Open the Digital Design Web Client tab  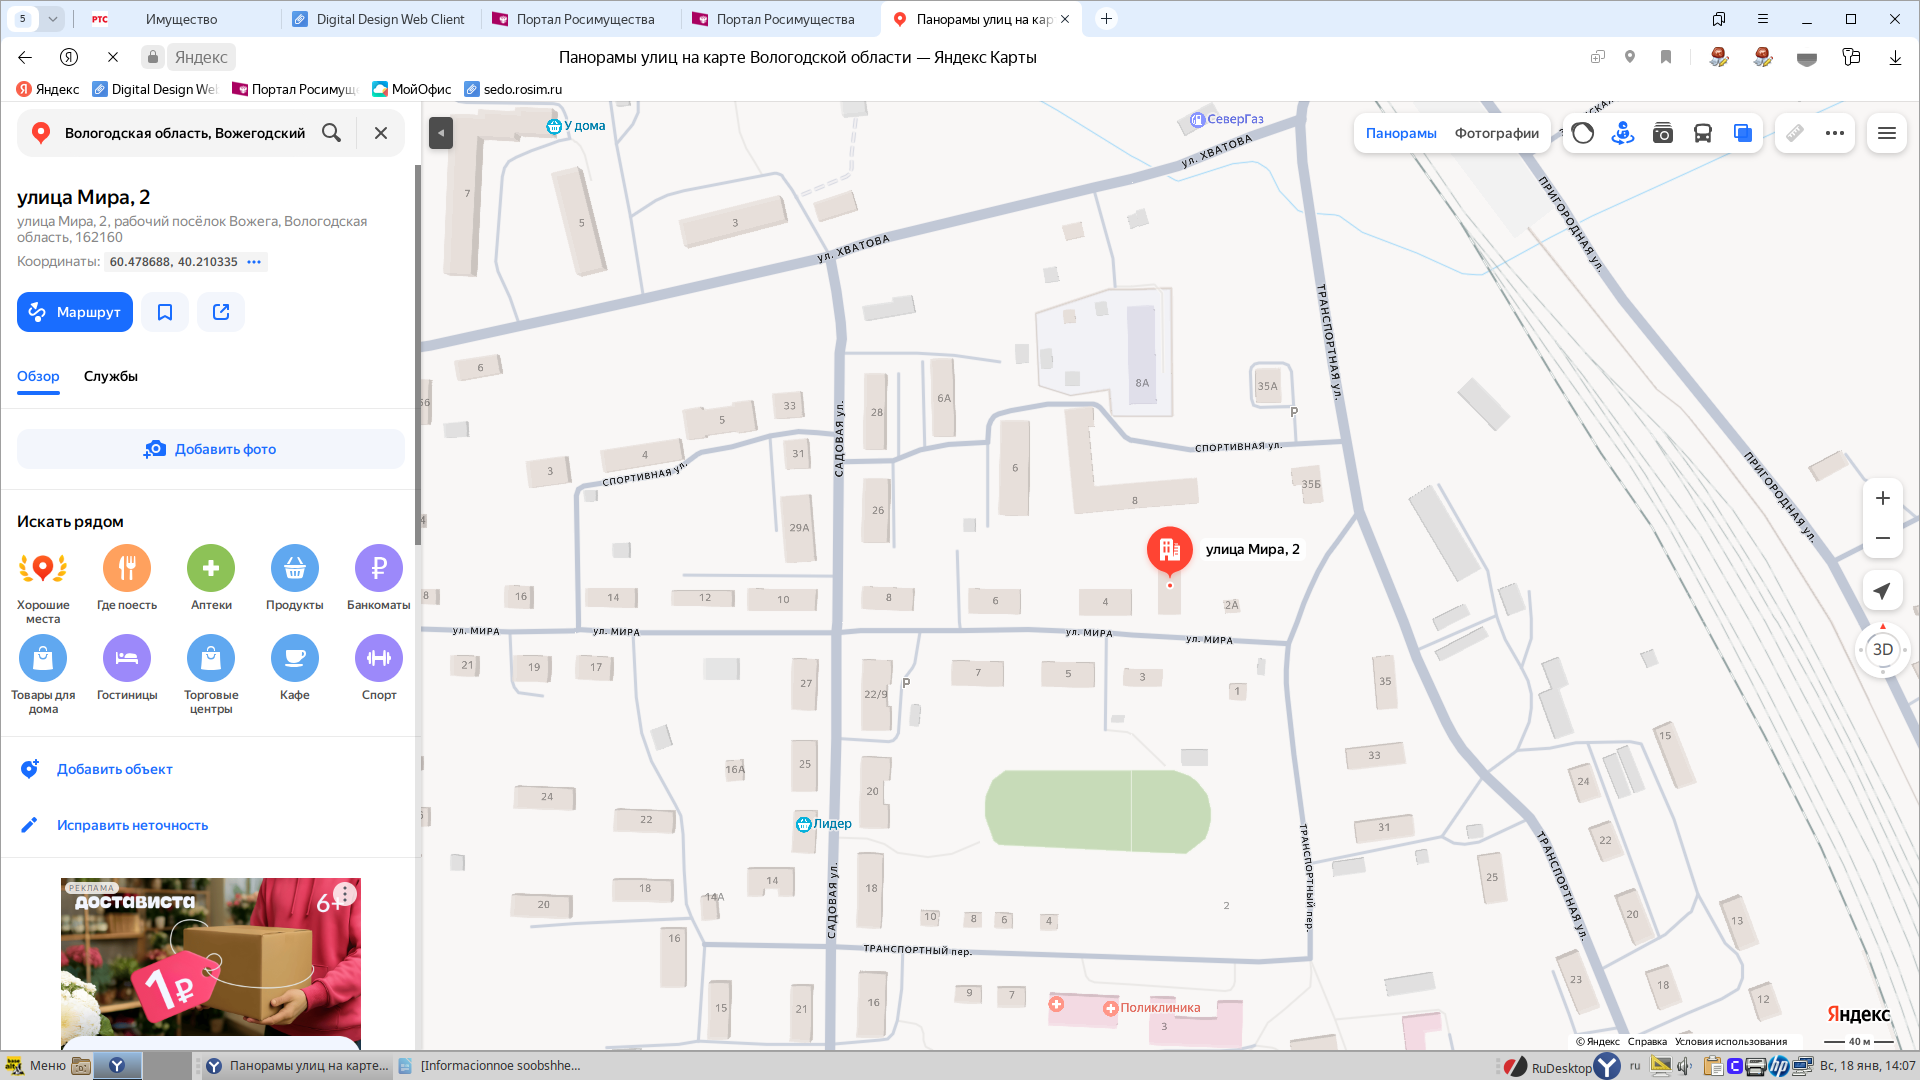380,19
